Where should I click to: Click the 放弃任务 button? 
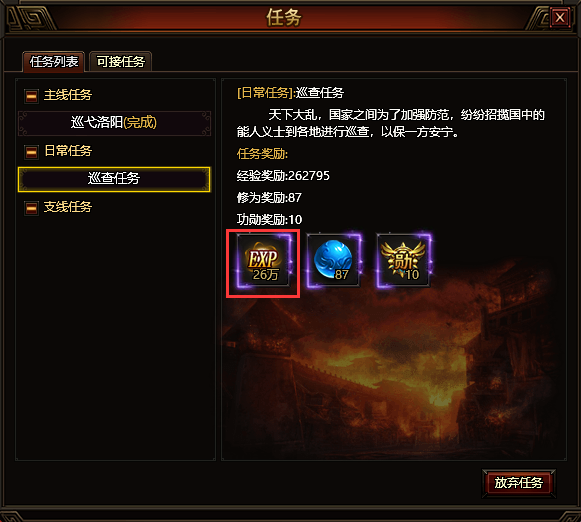pyautogui.click(x=518, y=482)
